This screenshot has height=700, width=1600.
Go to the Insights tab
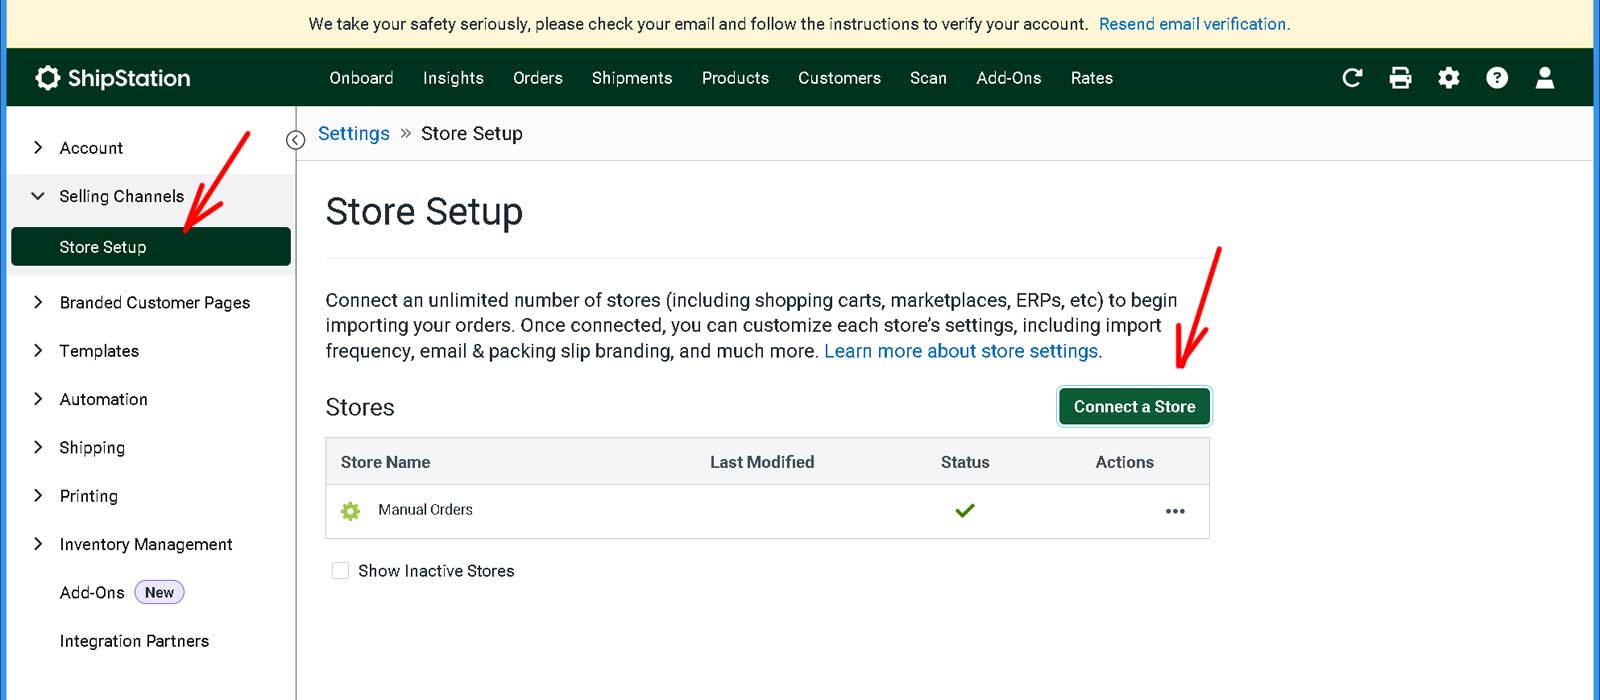[453, 78]
